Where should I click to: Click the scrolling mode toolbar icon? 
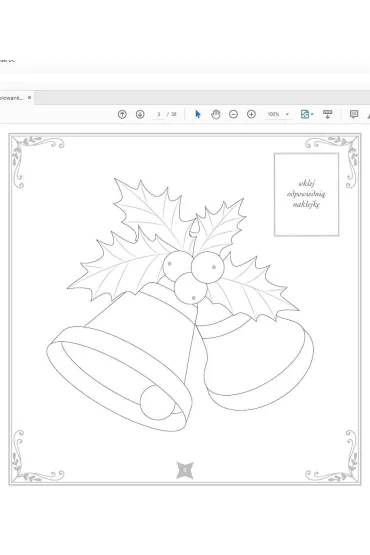click(328, 114)
